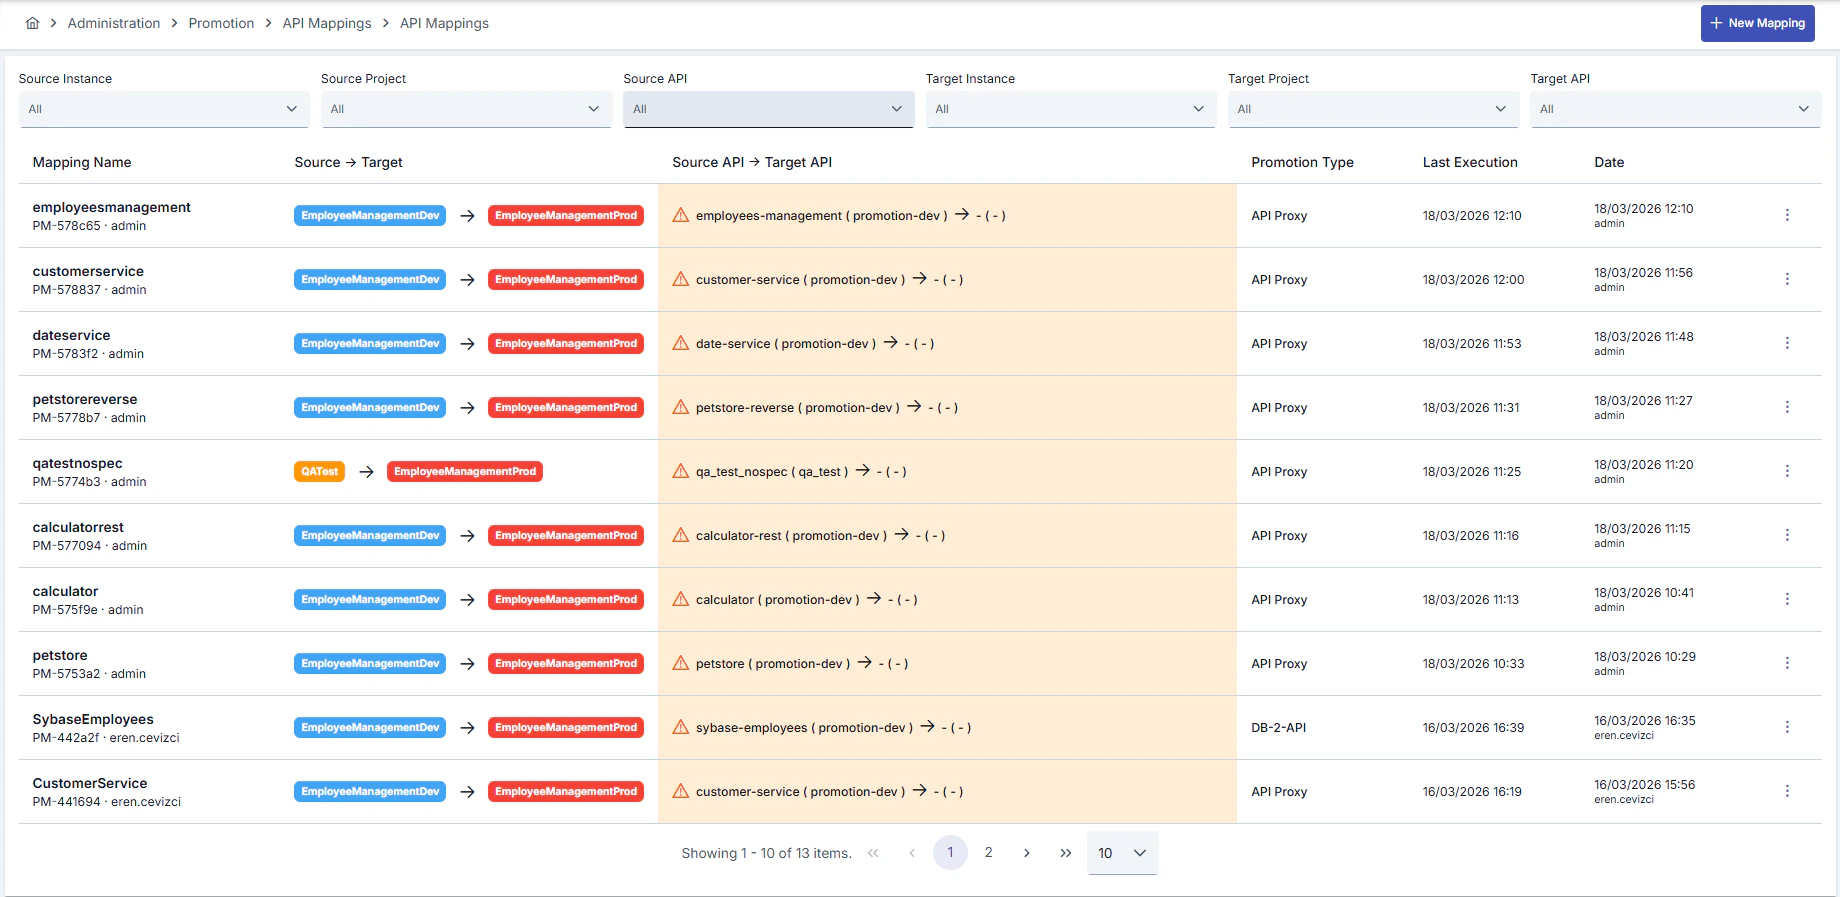Click EmployeeManagementDev badge in petstore row
Viewport: 1840px width, 897px height.
coord(370,663)
